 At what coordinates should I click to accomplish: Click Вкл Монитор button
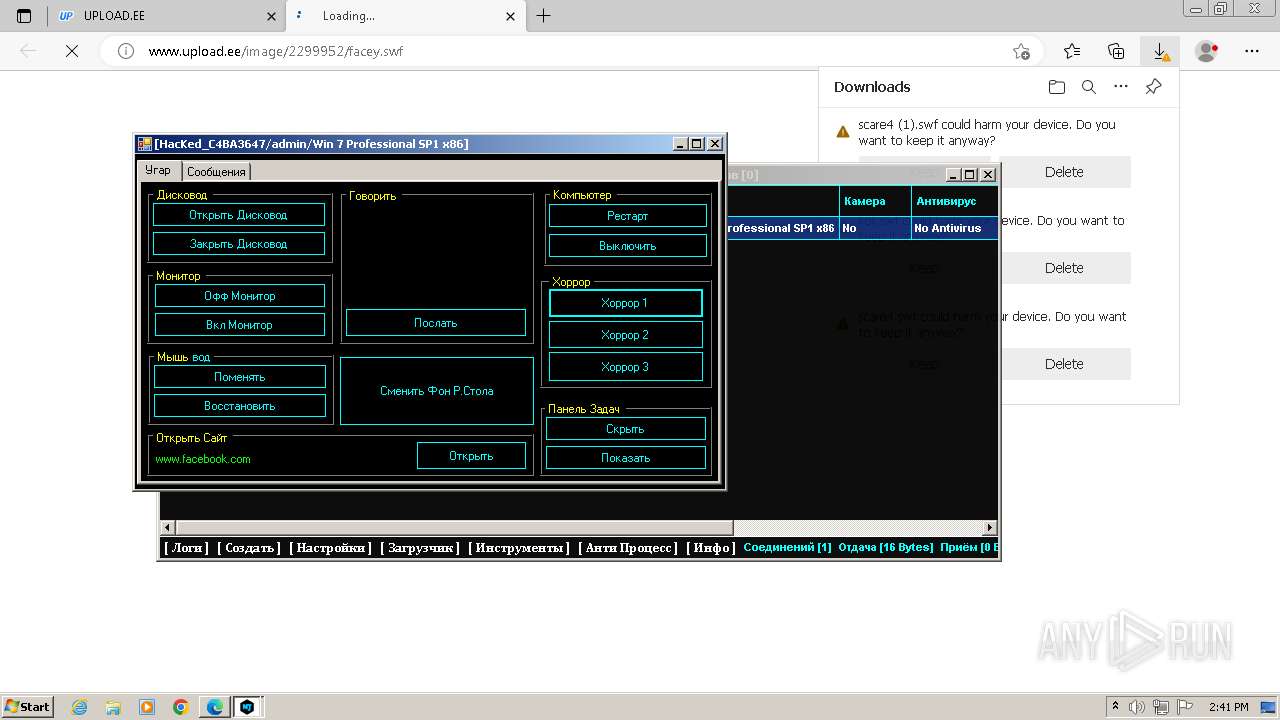tap(240, 325)
